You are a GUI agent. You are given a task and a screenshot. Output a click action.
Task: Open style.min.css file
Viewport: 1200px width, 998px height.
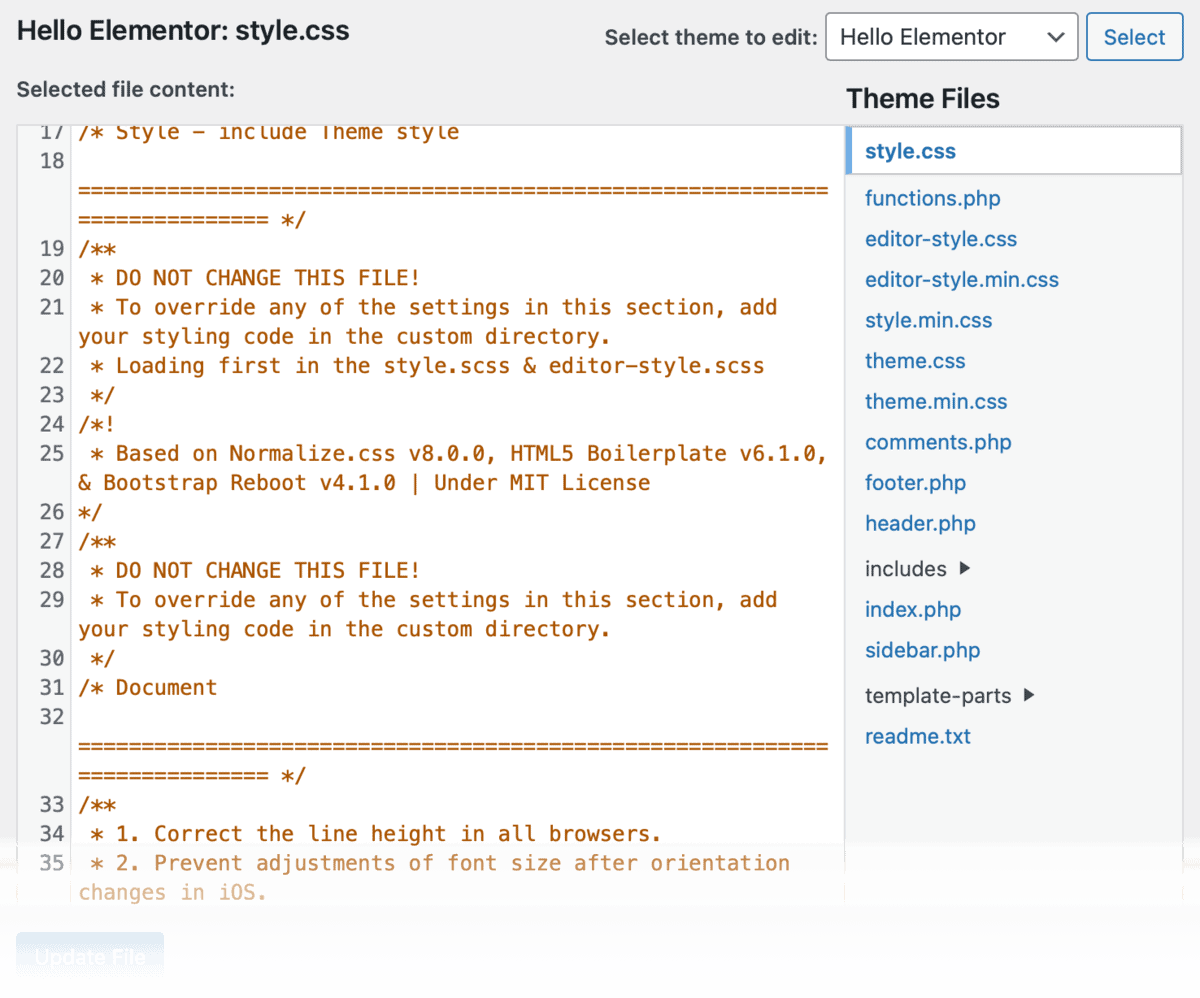tap(928, 320)
